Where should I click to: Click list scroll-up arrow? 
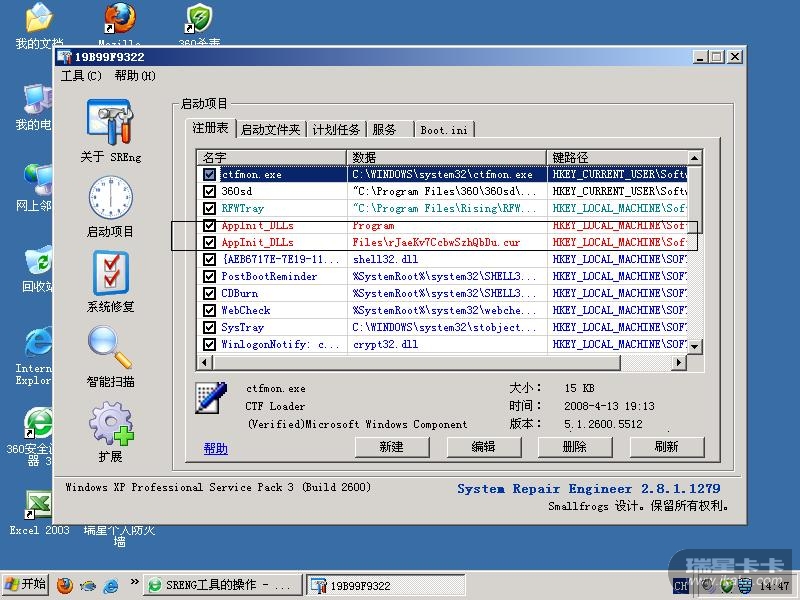click(x=694, y=158)
